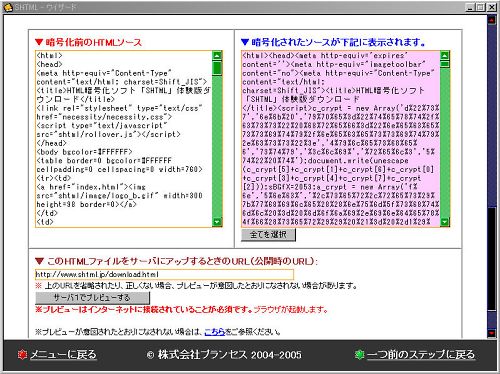Click the page scrollbar up arrow
Screen dimensions: 500x374
[492, 20]
